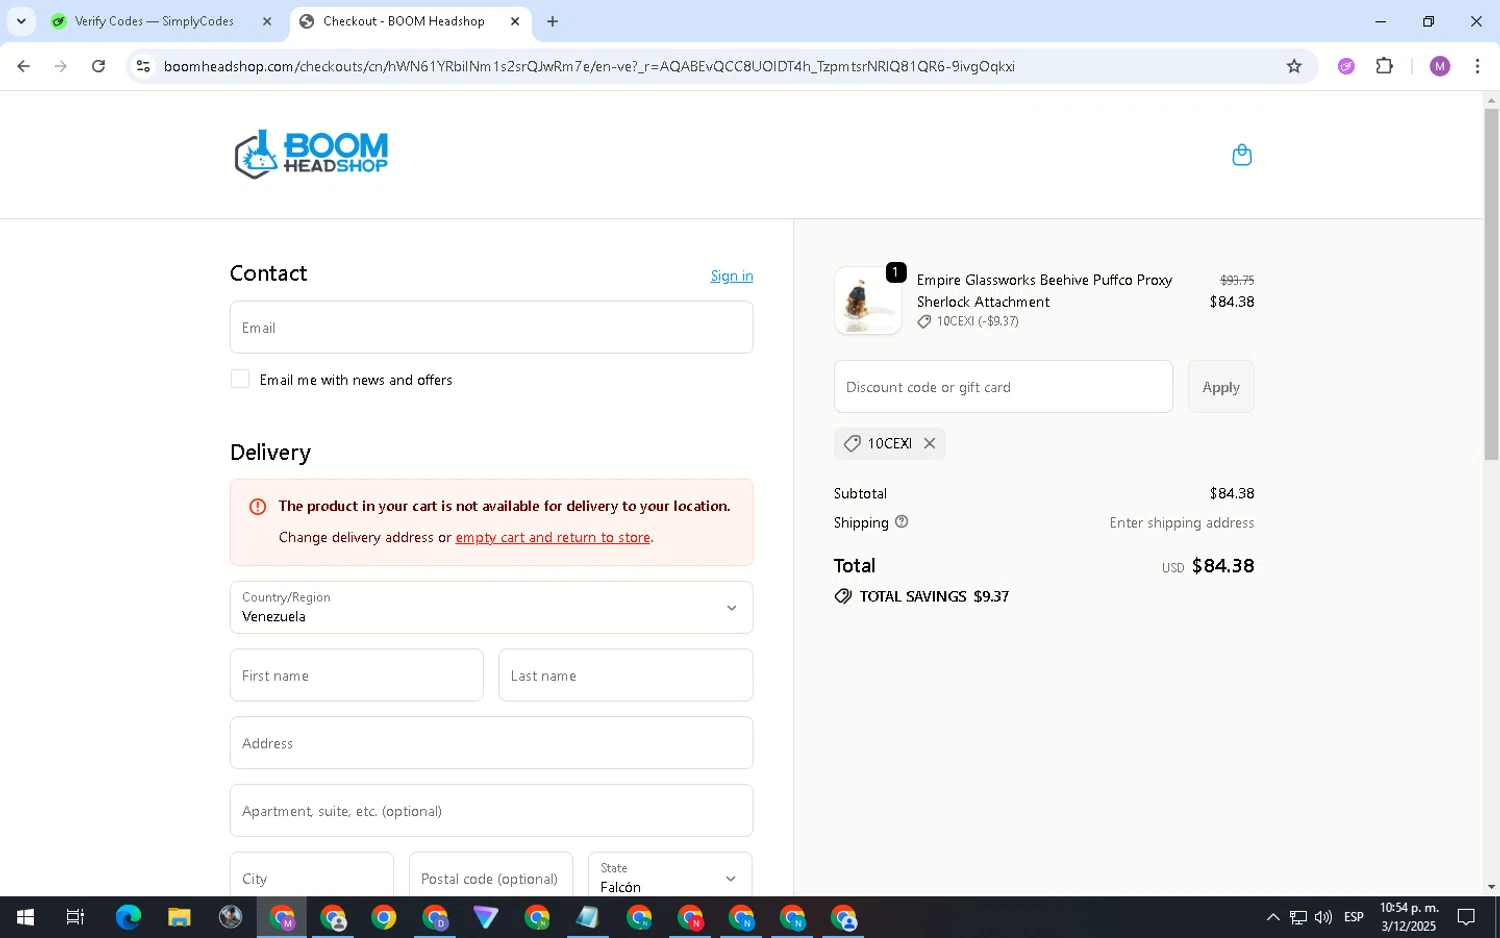Open Task View on the taskbar
Screen dimensions: 1500x938
[75, 917]
